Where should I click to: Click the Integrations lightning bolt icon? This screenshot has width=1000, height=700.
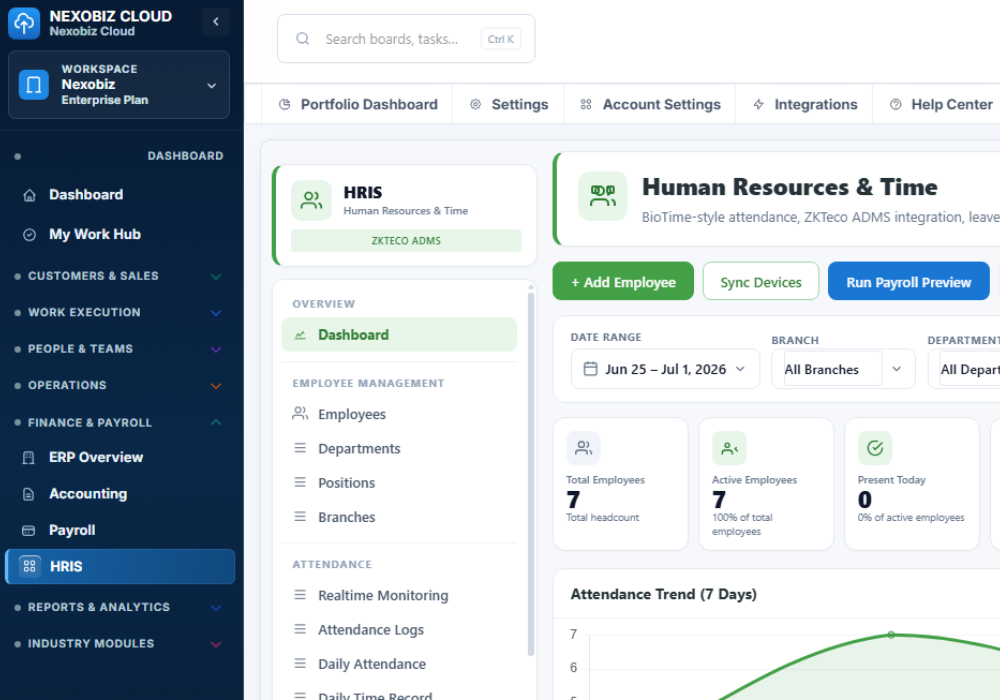758,105
